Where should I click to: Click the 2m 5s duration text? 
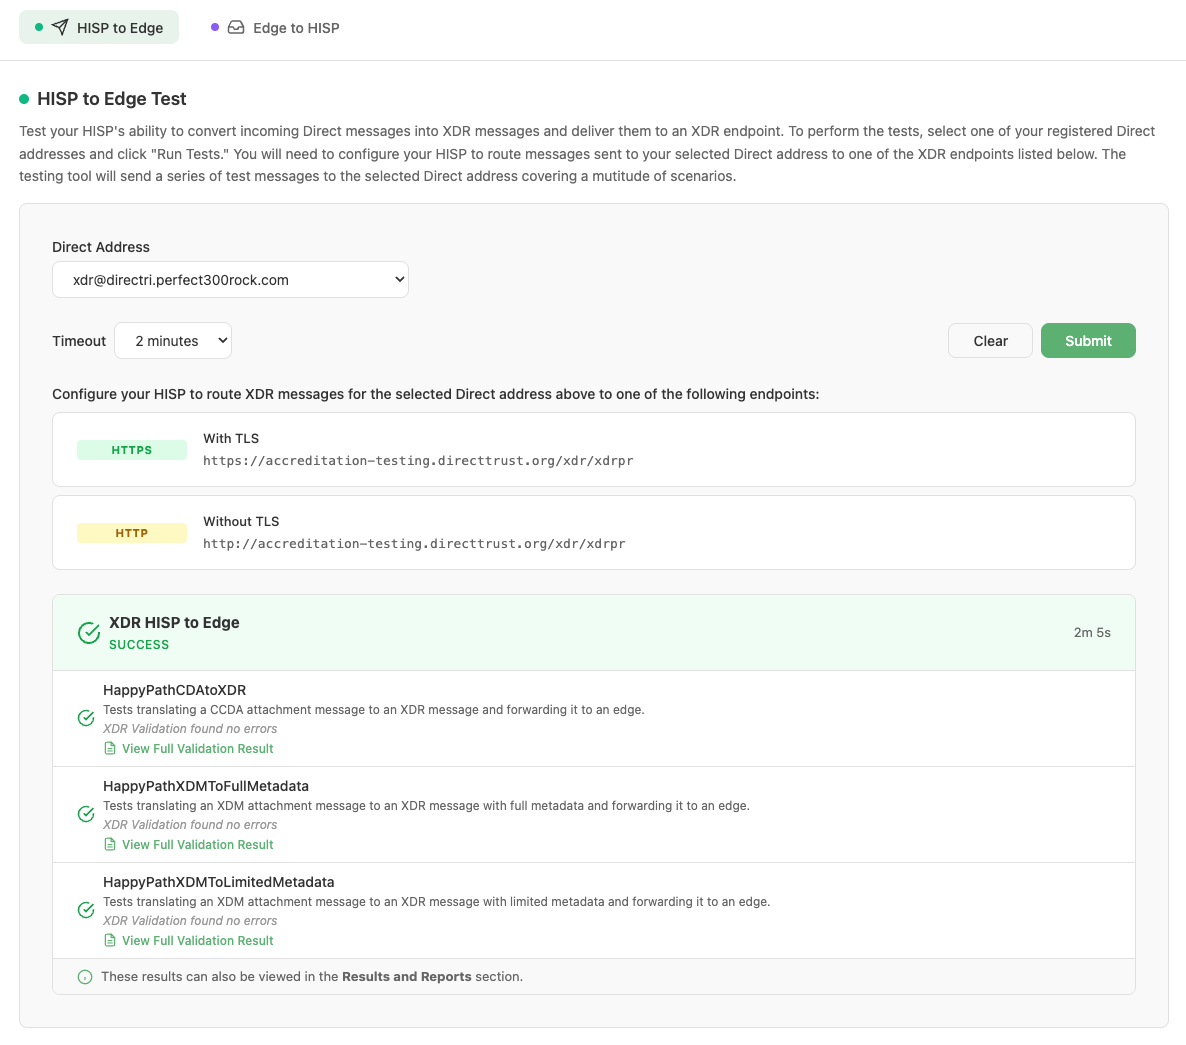click(x=1092, y=633)
